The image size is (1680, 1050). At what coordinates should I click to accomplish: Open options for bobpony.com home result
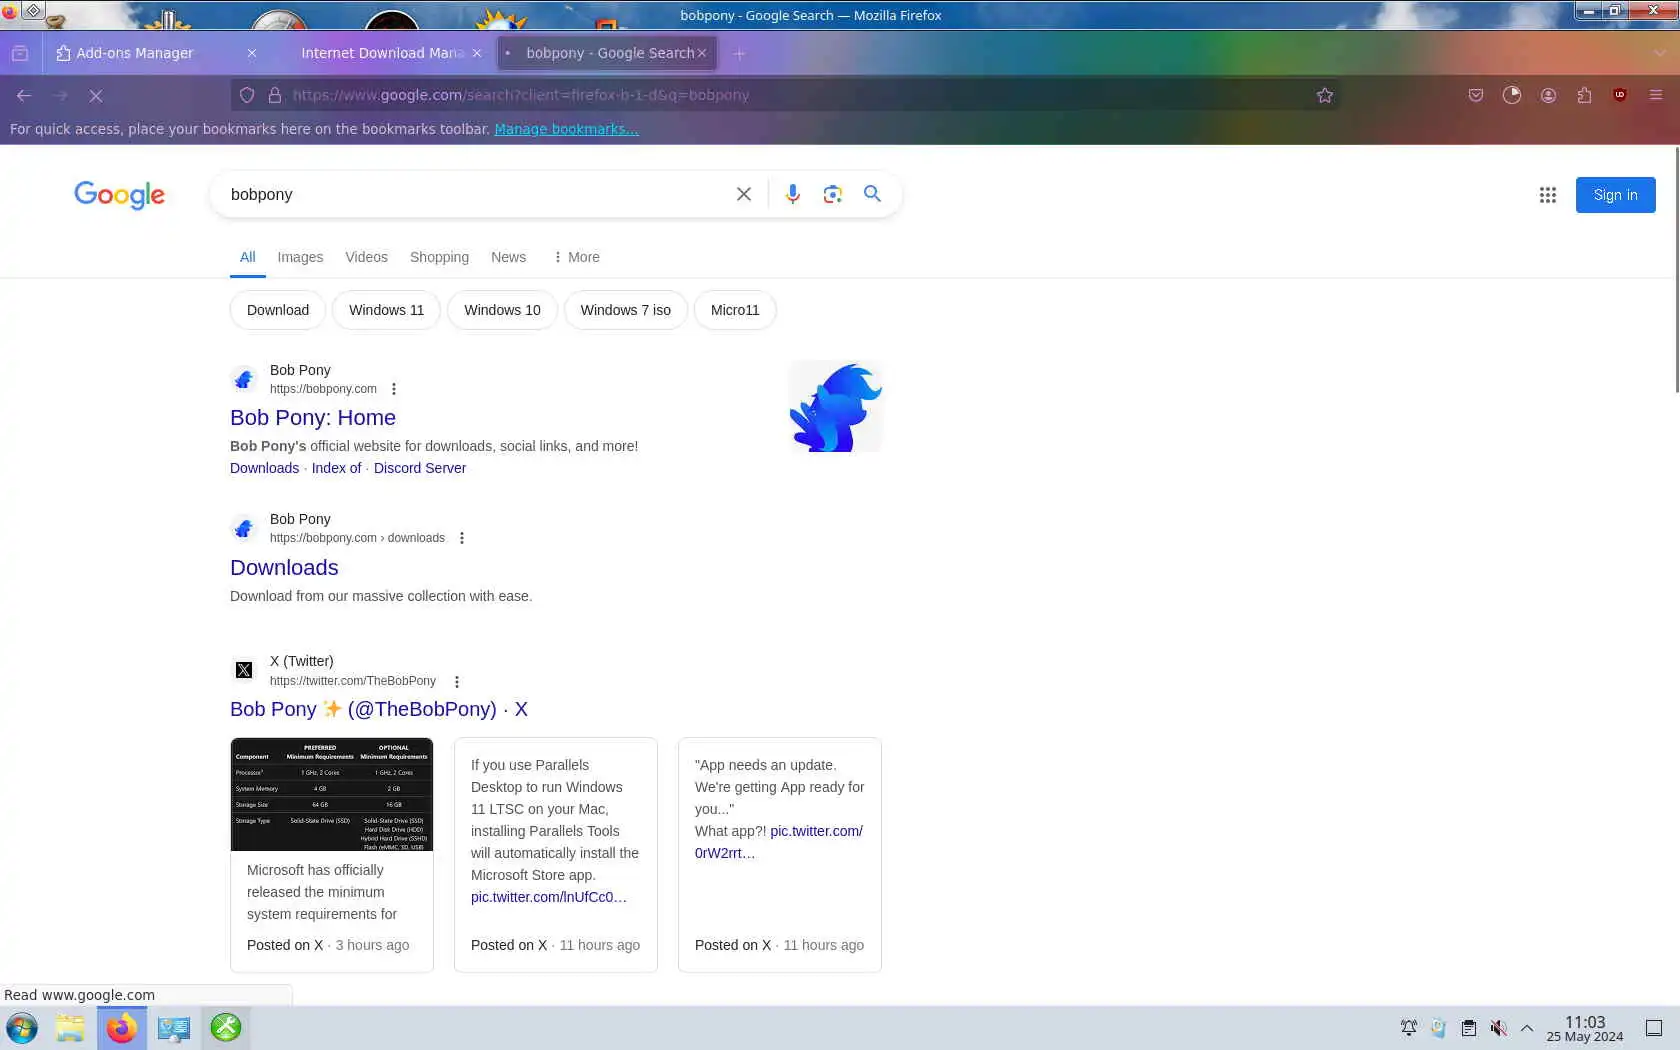point(394,389)
